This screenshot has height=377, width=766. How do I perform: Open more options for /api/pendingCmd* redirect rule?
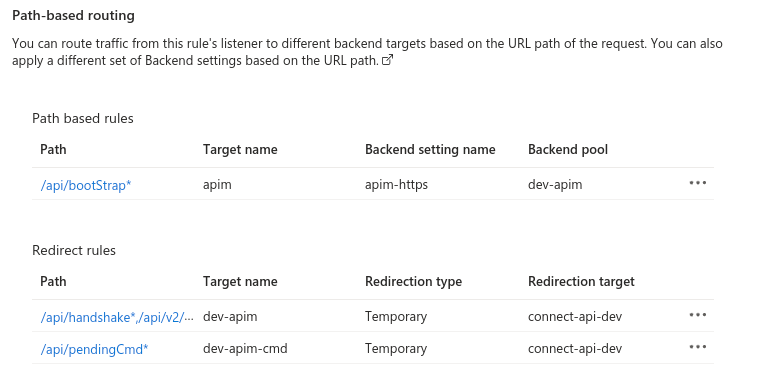698,347
